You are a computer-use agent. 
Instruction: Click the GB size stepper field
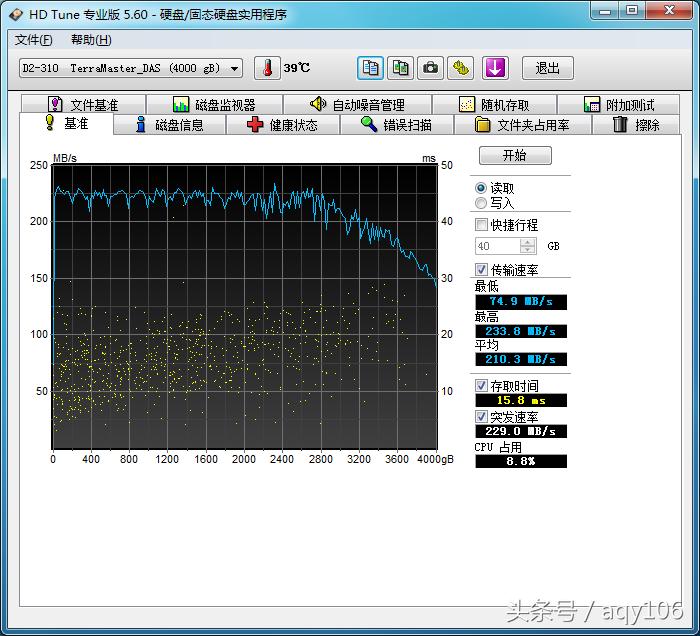point(498,246)
